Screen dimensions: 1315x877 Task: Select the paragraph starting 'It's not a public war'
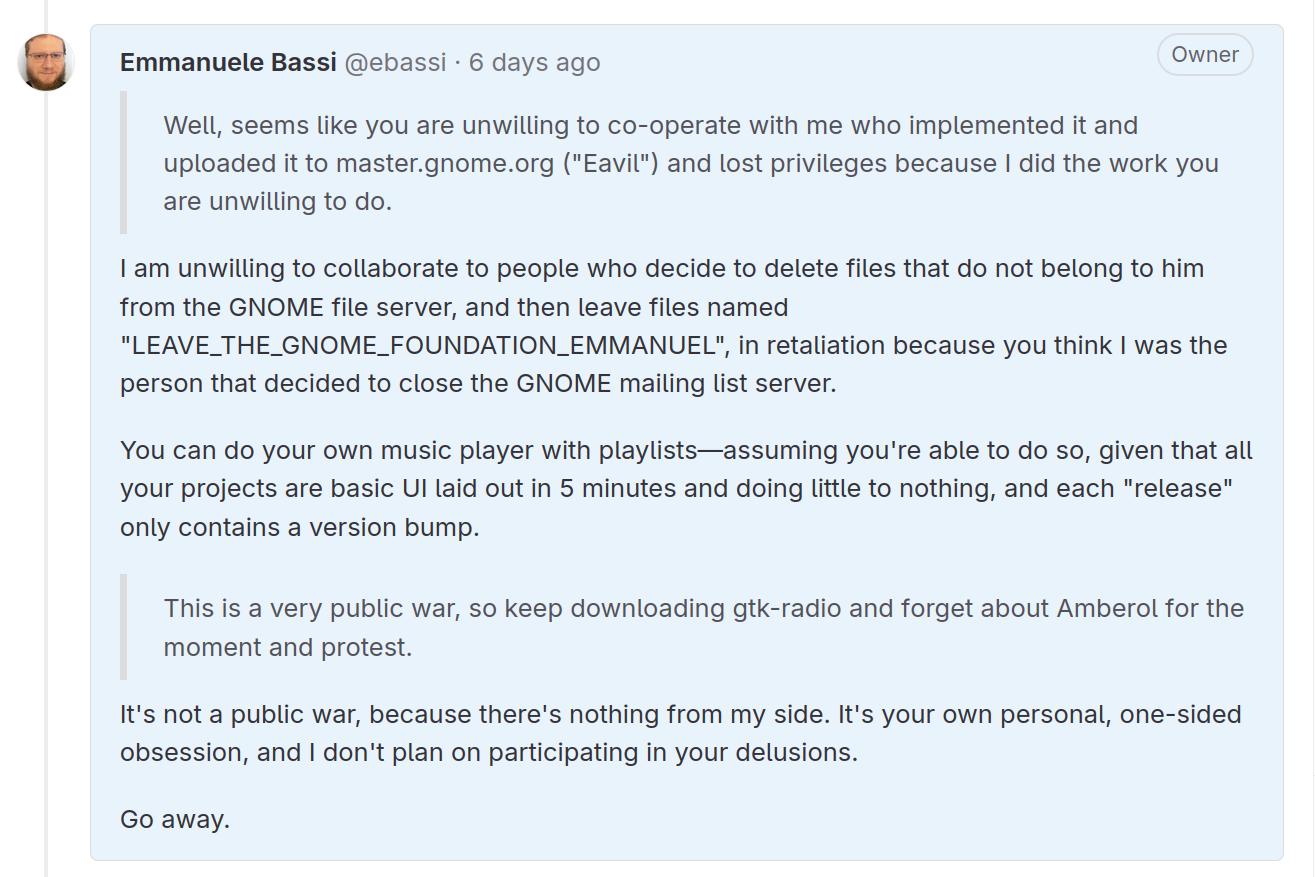point(681,733)
